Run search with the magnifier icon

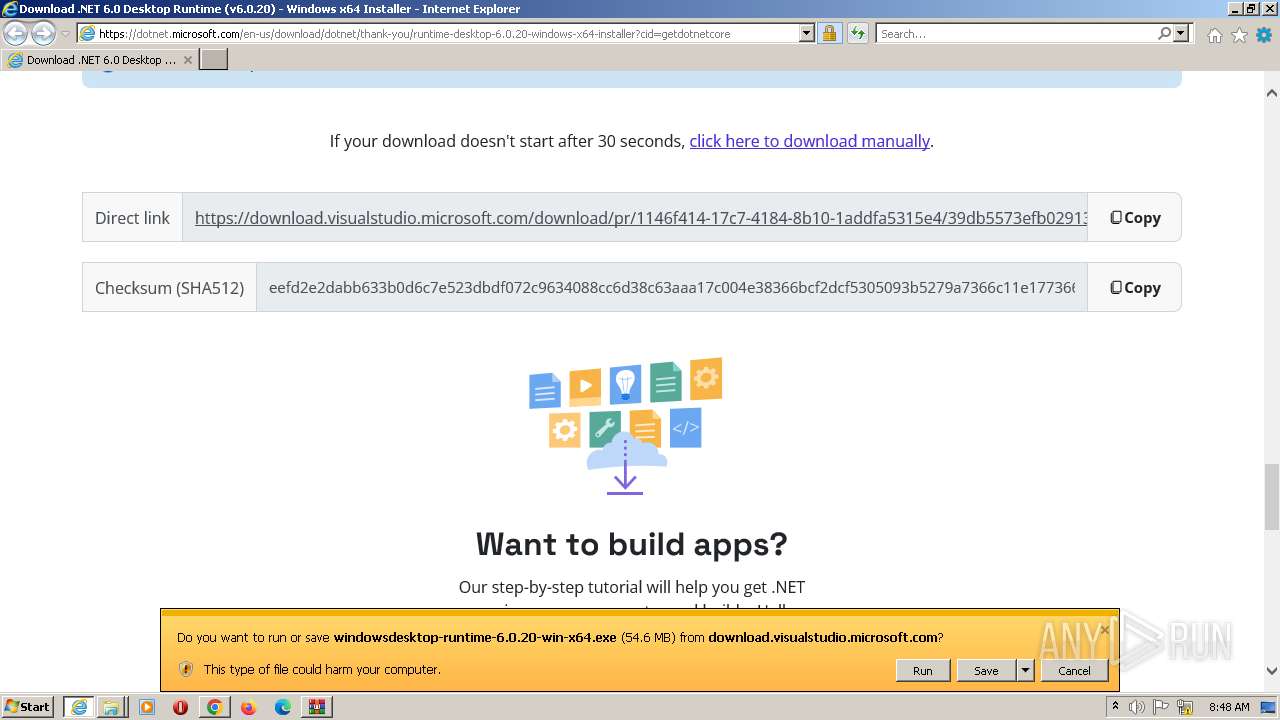coord(1164,33)
